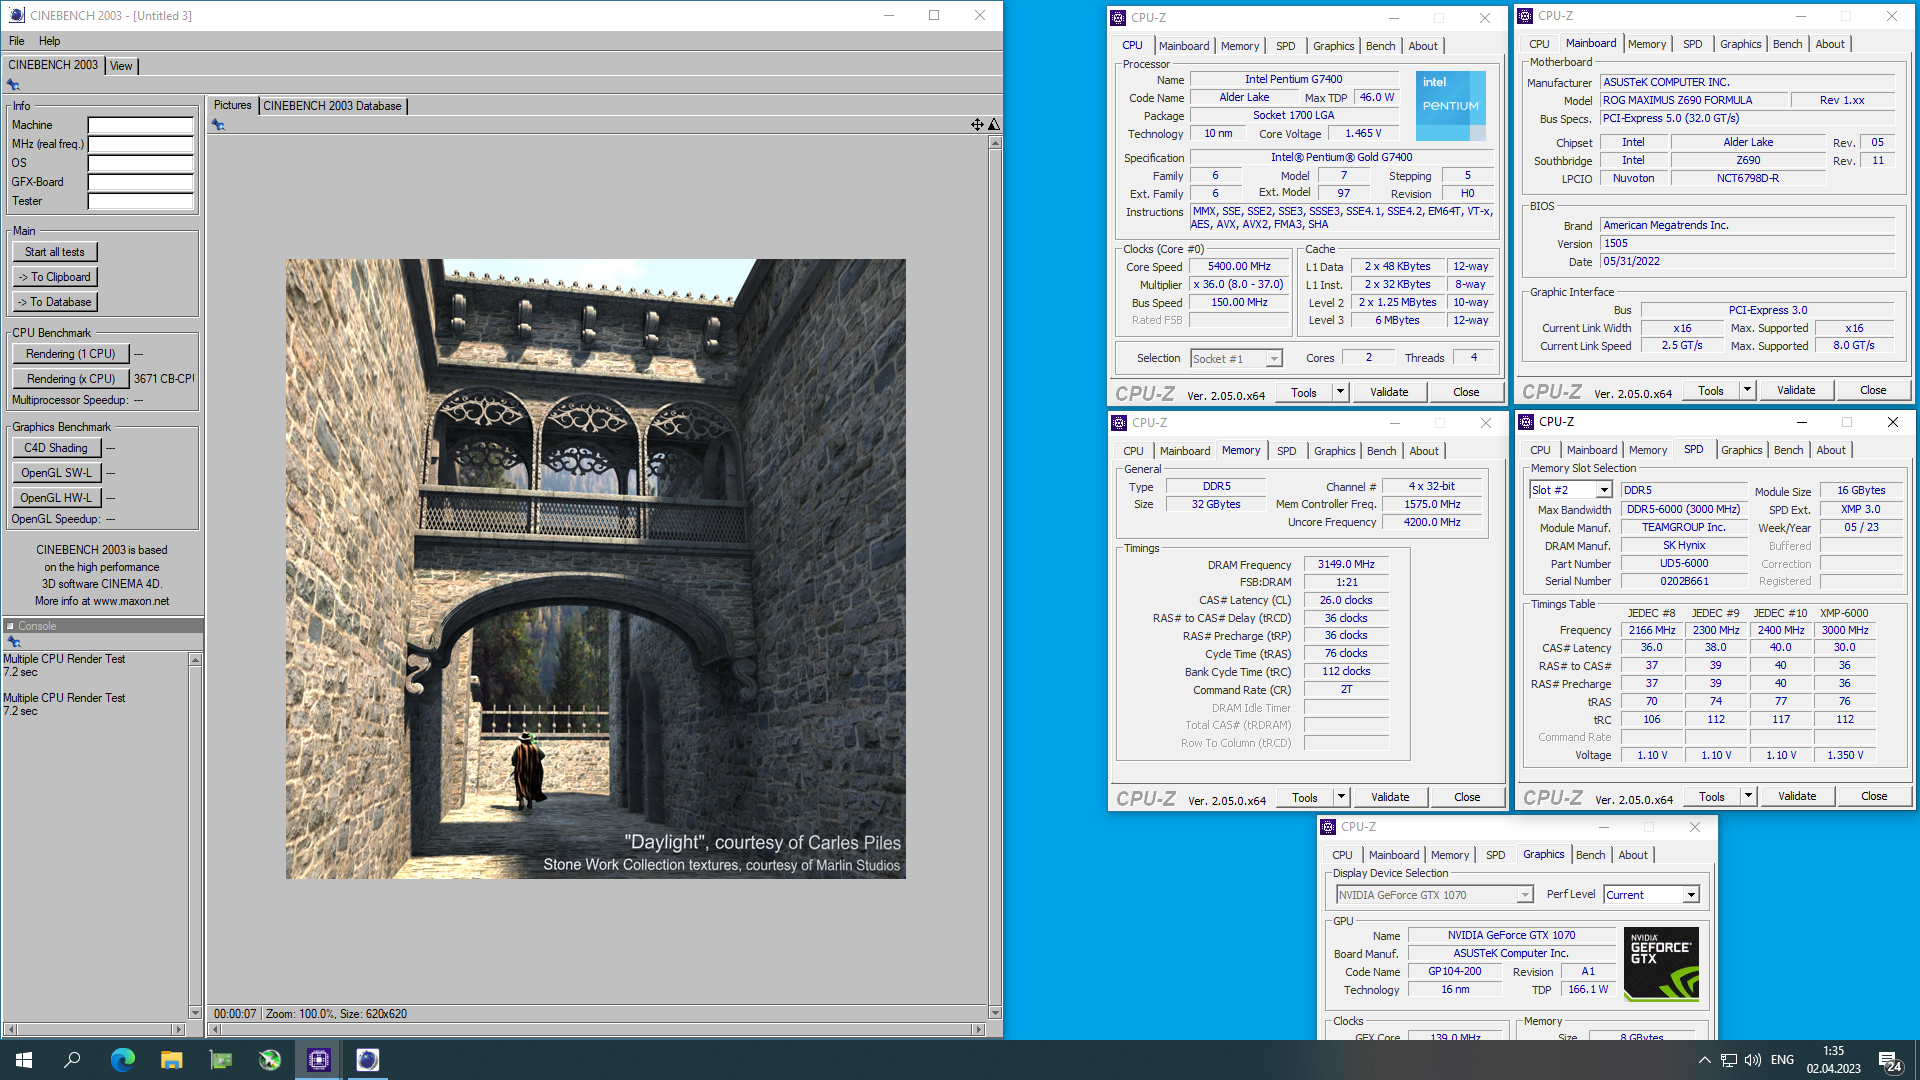1920x1080 pixels.
Task: Click the ENG language indicator
Action: pyautogui.click(x=1782, y=1060)
